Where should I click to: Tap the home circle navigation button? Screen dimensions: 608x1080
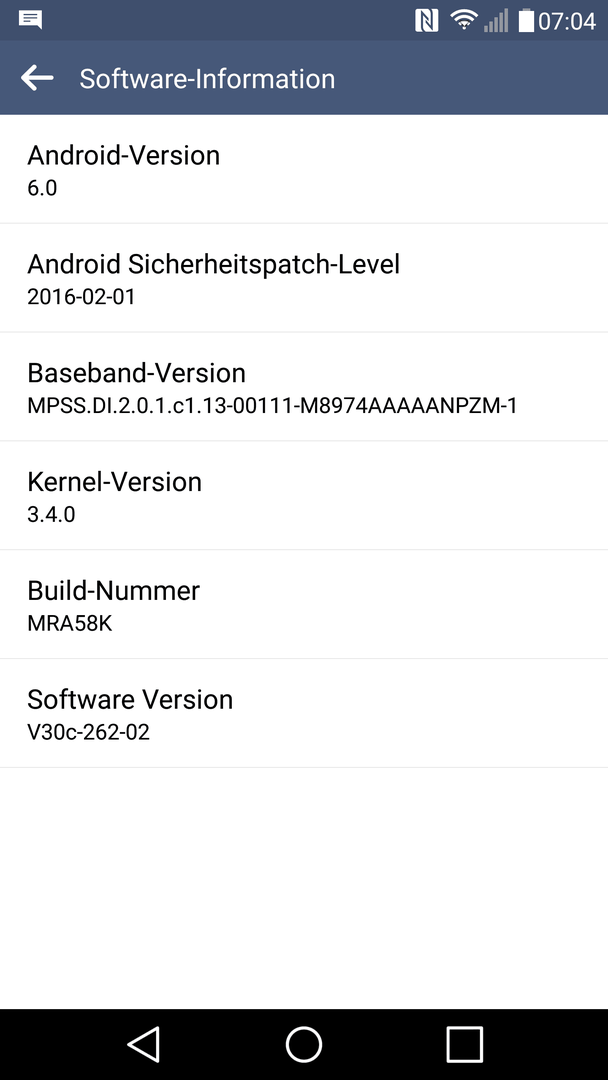click(x=304, y=1044)
